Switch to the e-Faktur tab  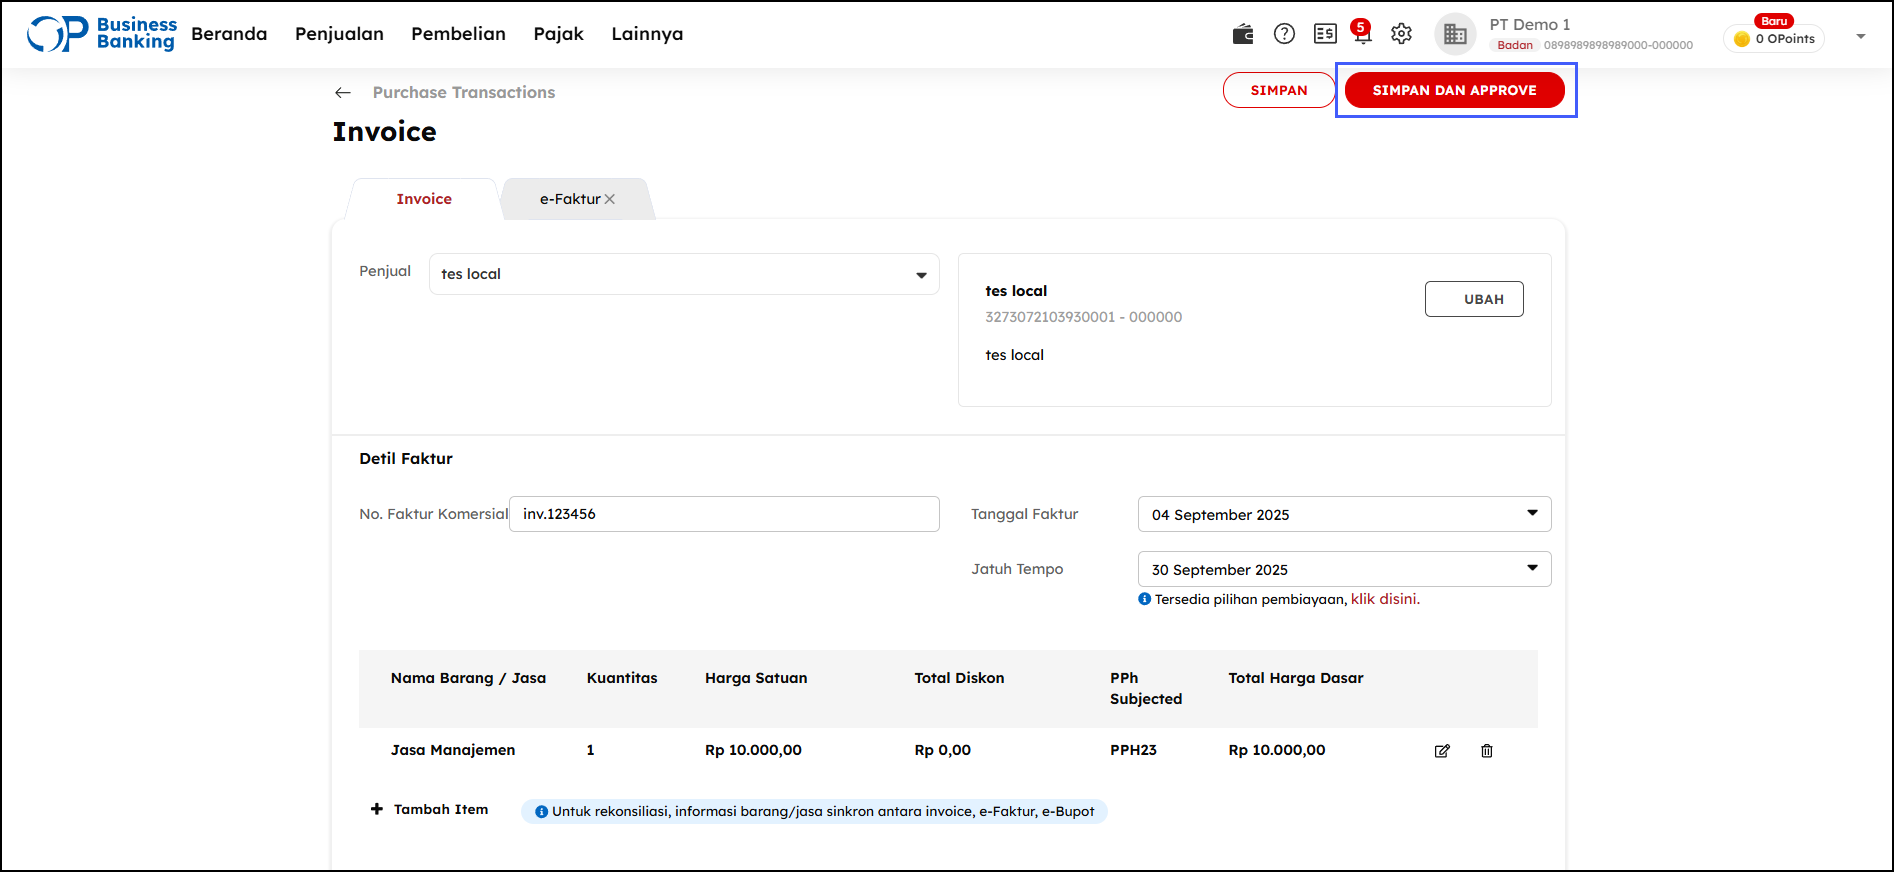(569, 199)
